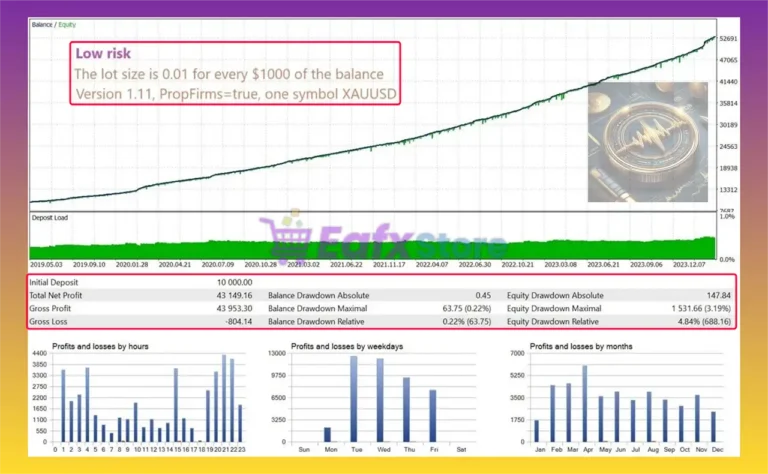Click the 2020.01.28 date on the timeline

click(132, 264)
